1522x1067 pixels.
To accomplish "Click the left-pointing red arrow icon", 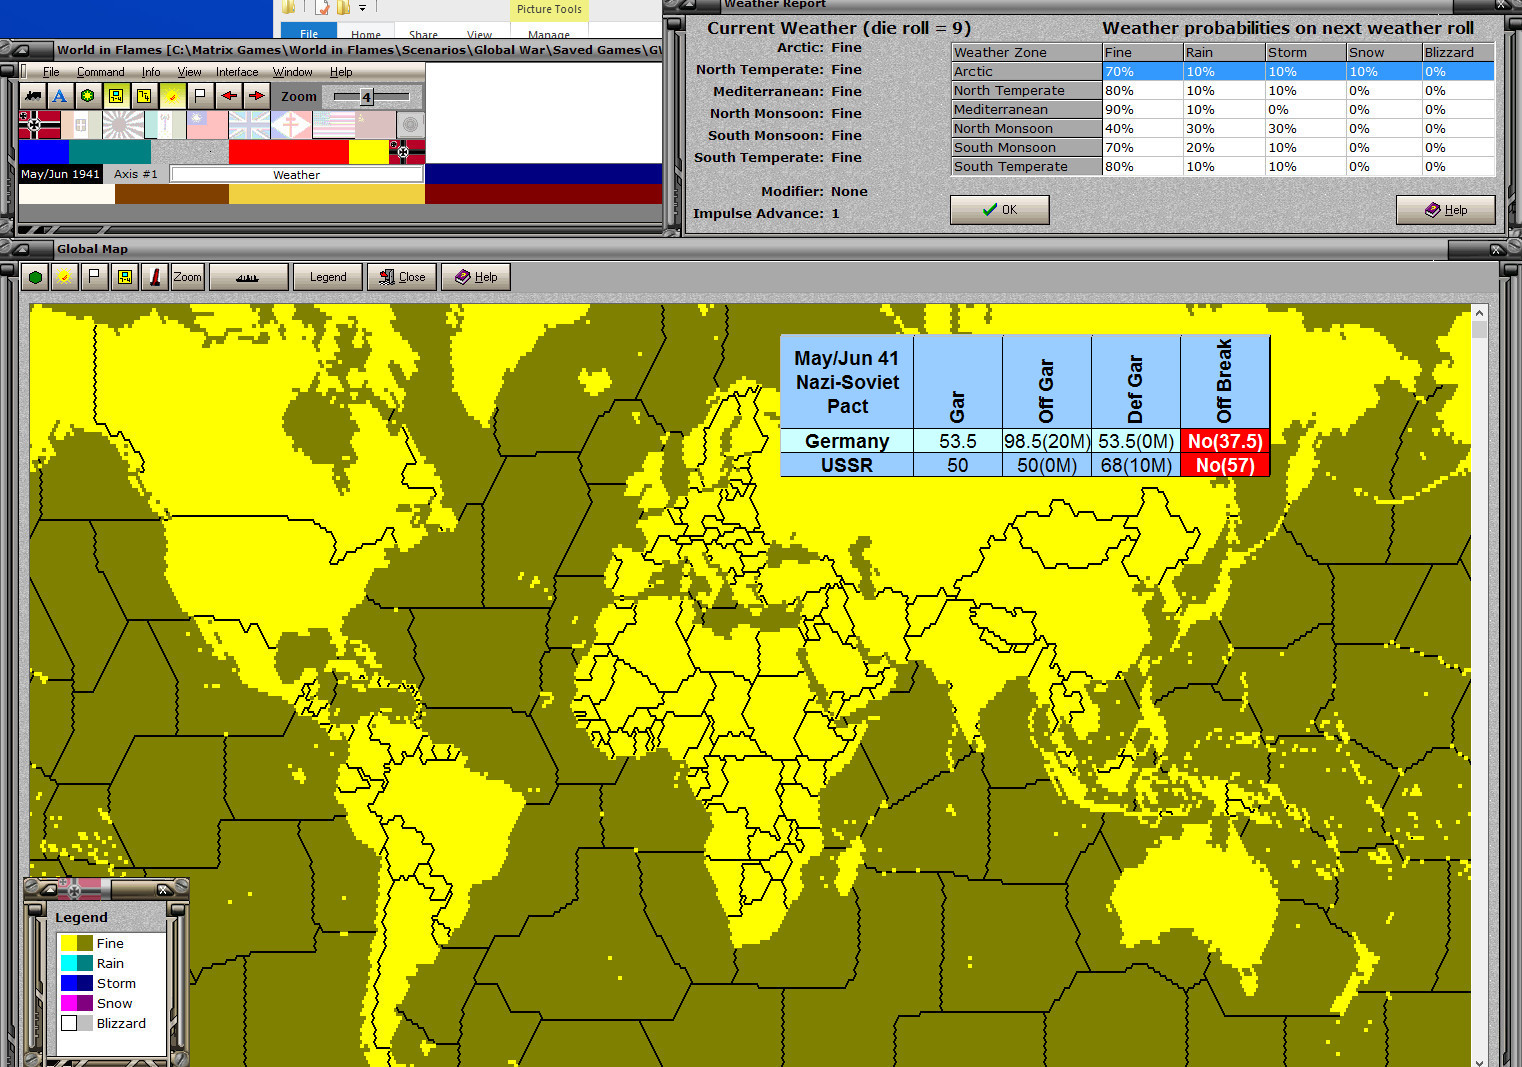I will coord(229,96).
